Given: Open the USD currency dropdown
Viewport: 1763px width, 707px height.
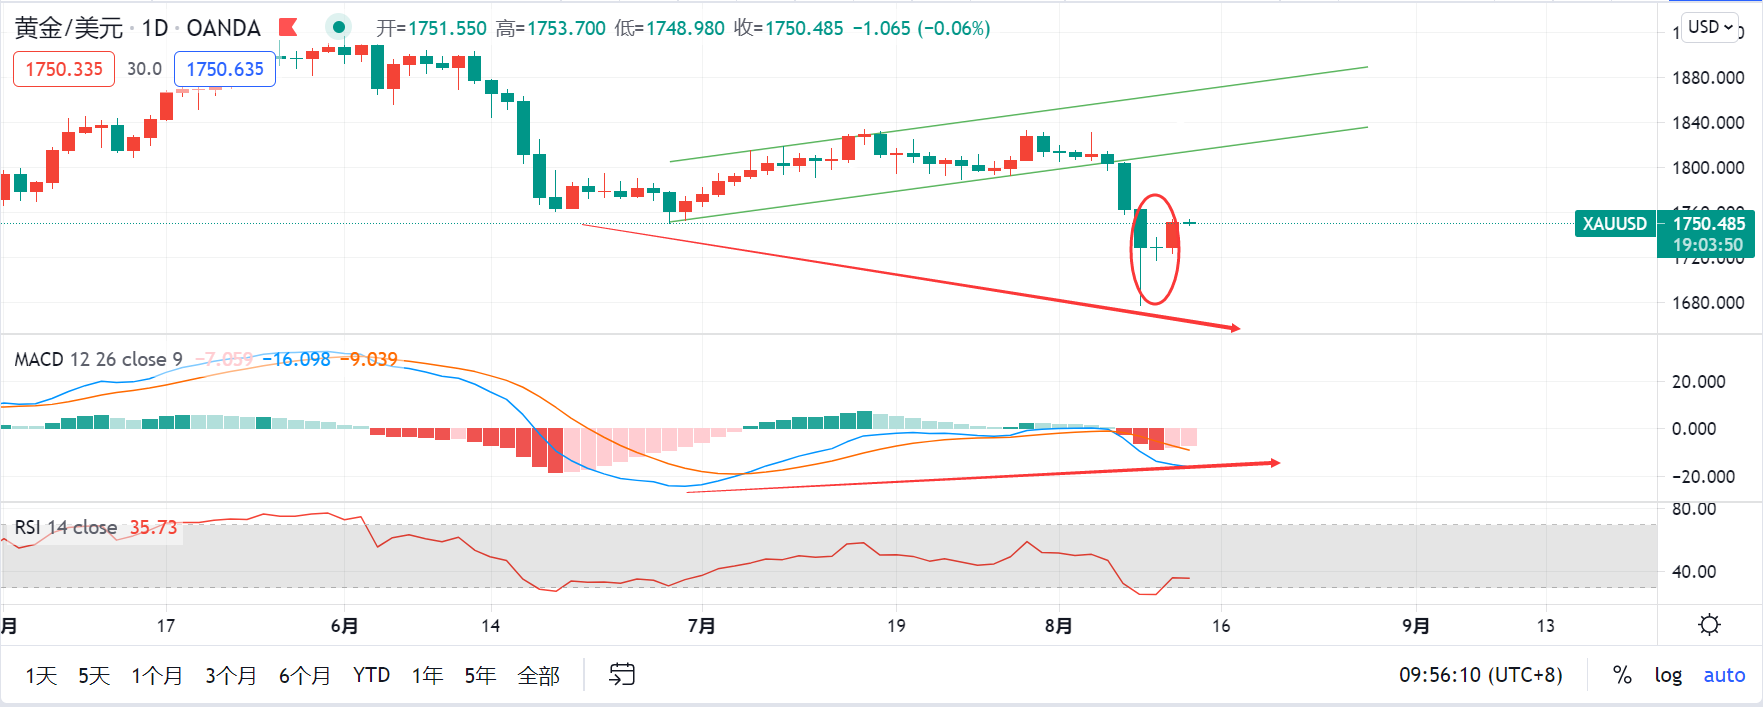Looking at the screenshot, I should [1711, 27].
